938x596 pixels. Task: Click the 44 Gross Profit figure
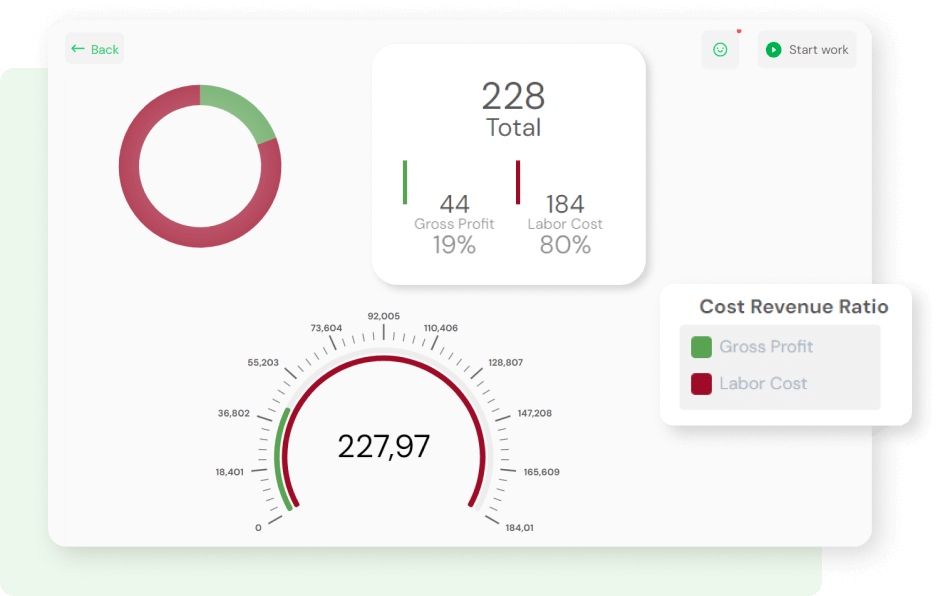point(454,205)
